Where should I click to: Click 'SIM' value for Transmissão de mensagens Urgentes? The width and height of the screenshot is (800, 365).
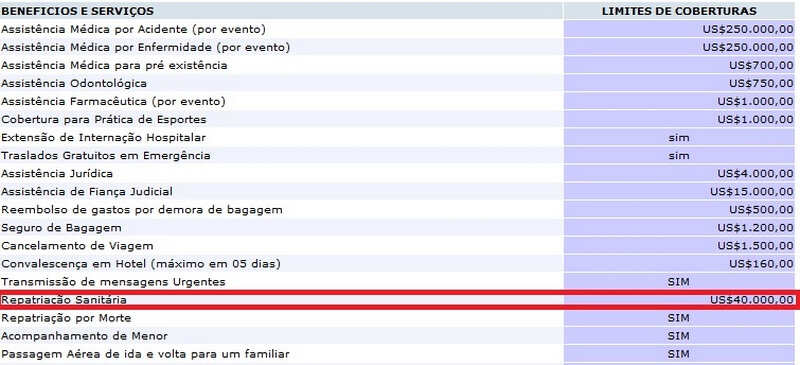(679, 282)
